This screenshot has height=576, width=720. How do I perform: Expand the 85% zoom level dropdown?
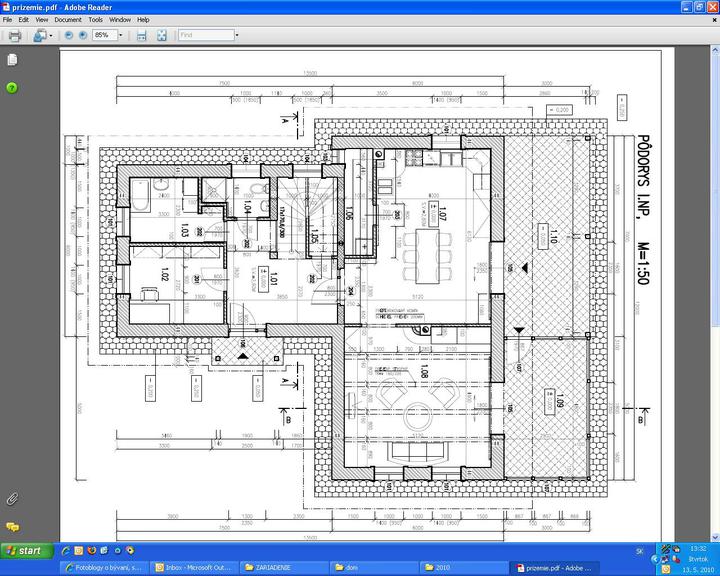120,35
